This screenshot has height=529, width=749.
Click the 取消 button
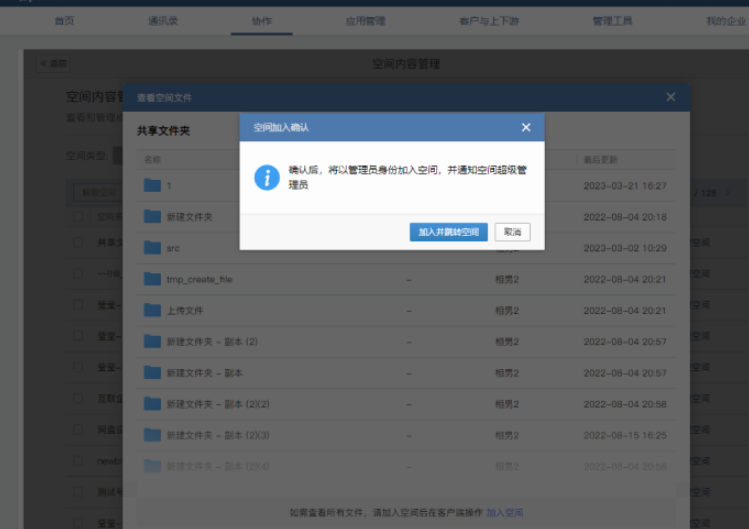click(512, 232)
